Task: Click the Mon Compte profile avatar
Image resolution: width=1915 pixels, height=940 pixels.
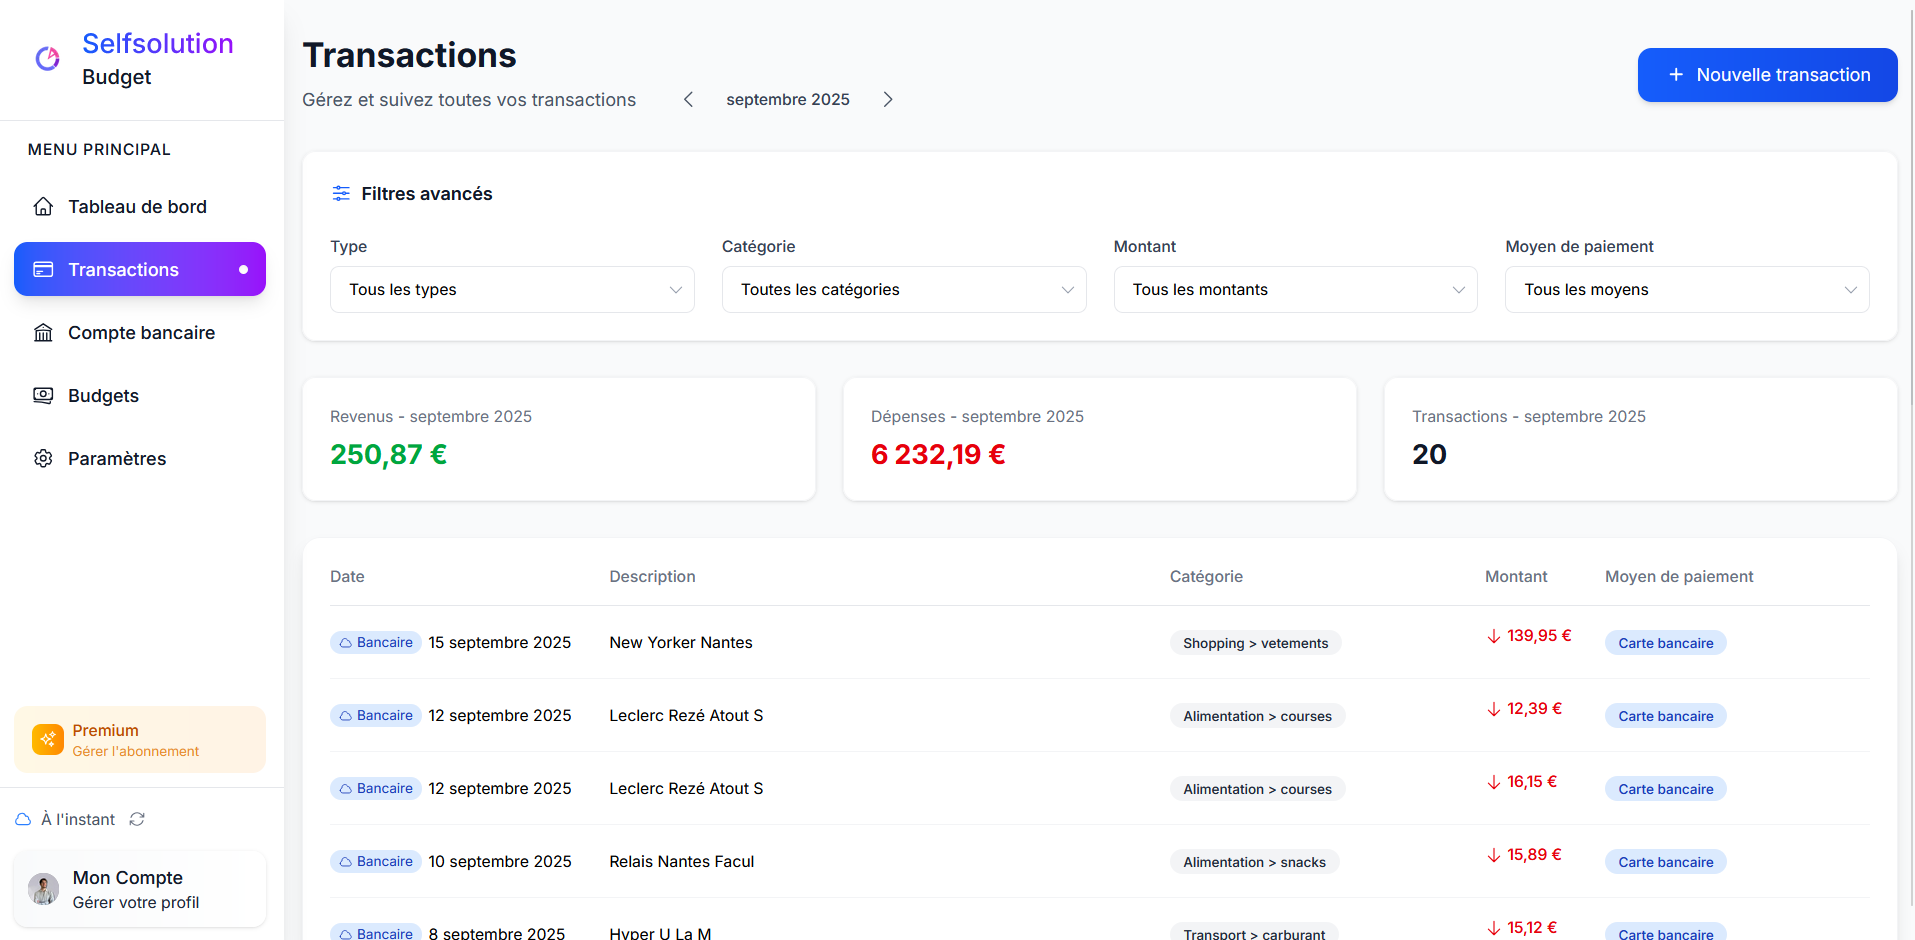Action: [x=44, y=889]
